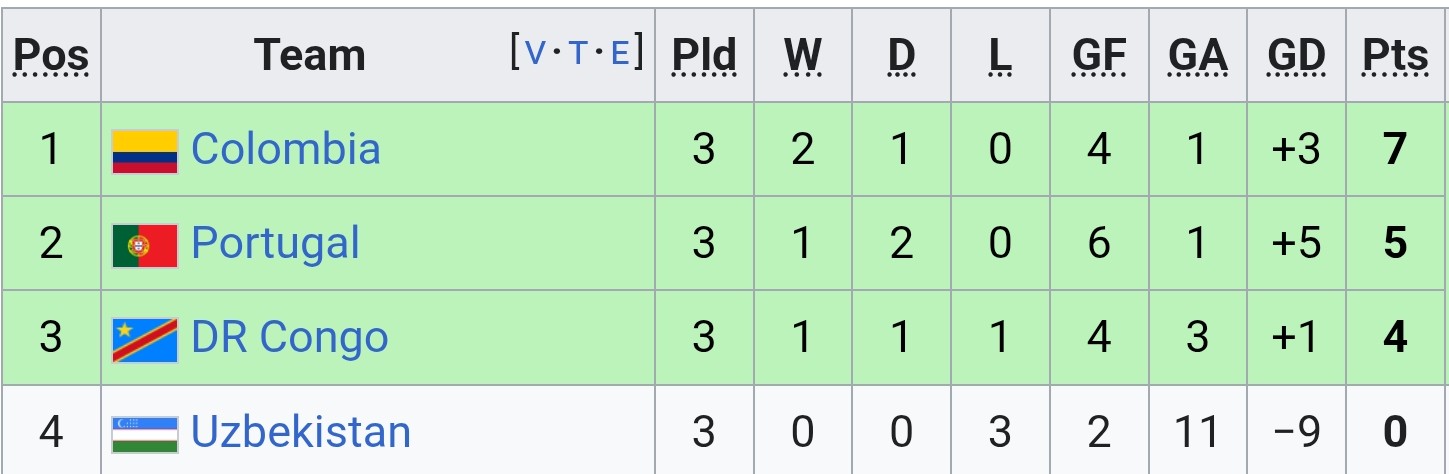The width and height of the screenshot is (1449, 474).
Task: Click the W column header
Action: click(x=803, y=56)
